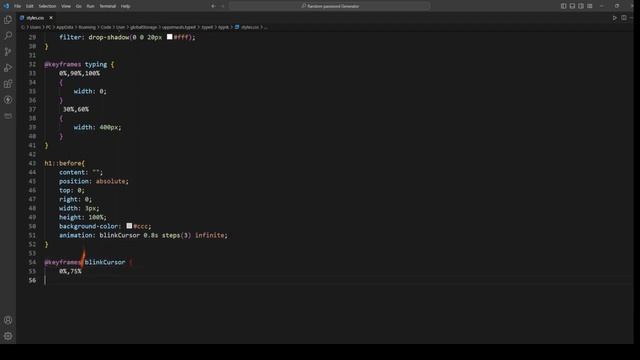640x360 pixels.
Task: Open the last extension icon above Accounts
Action: [8, 116]
